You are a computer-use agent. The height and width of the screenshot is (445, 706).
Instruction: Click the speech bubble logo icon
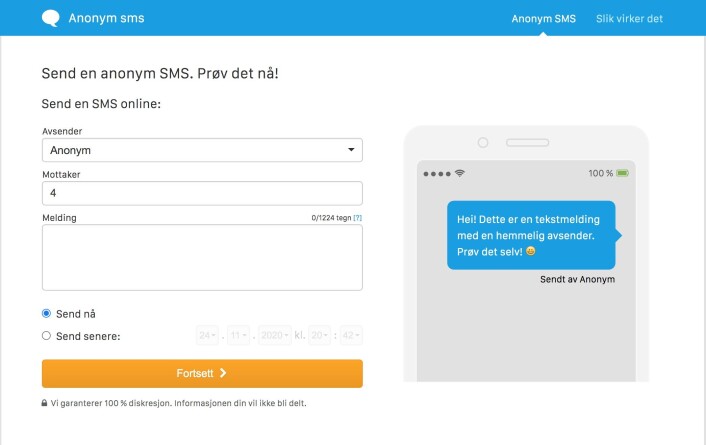pyautogui.click(x=50, y=18)
